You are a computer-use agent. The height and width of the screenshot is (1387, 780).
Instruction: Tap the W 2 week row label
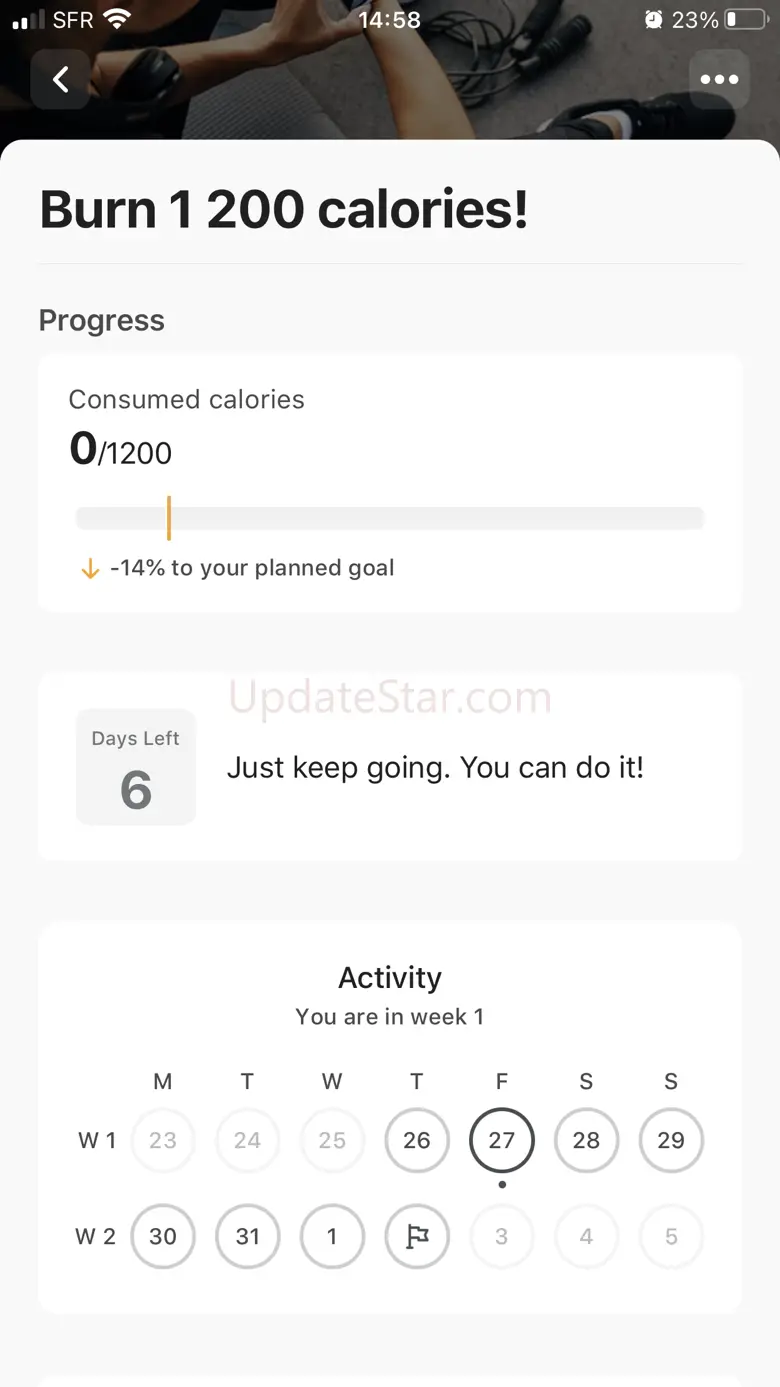click(96, 1237)
